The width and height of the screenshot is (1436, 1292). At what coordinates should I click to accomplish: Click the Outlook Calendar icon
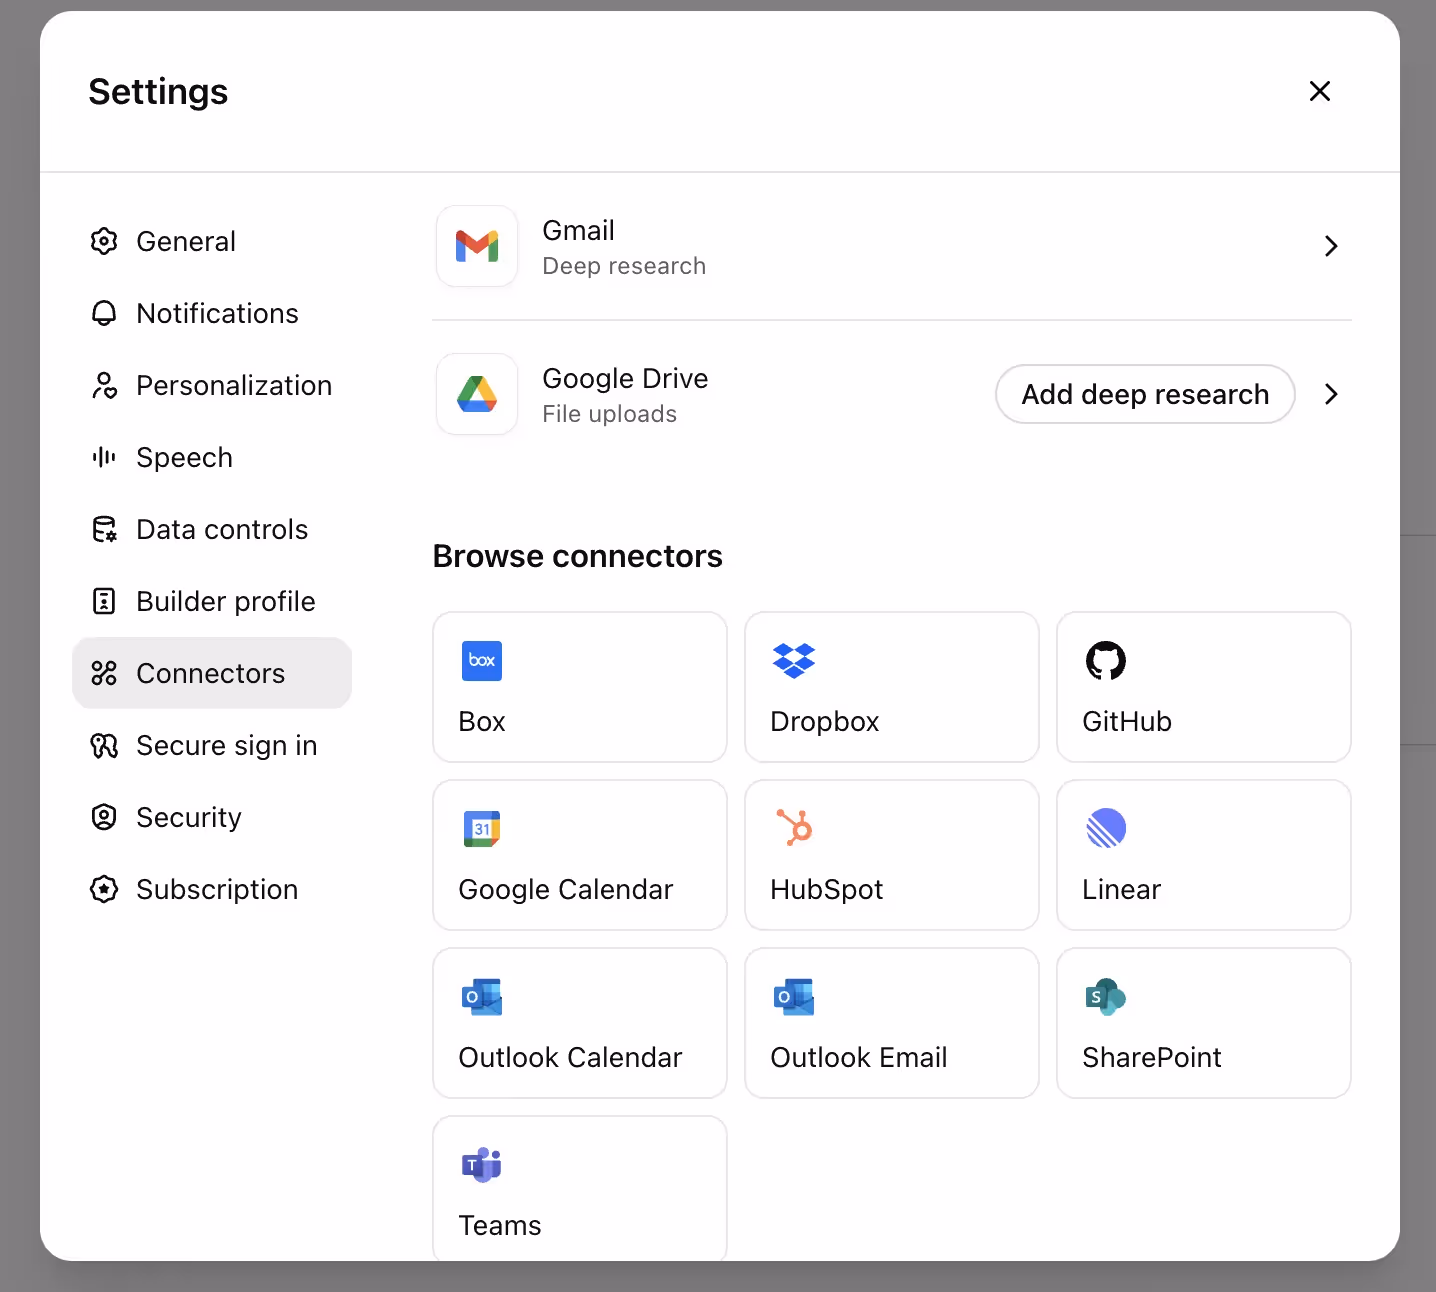coord(482,997)
